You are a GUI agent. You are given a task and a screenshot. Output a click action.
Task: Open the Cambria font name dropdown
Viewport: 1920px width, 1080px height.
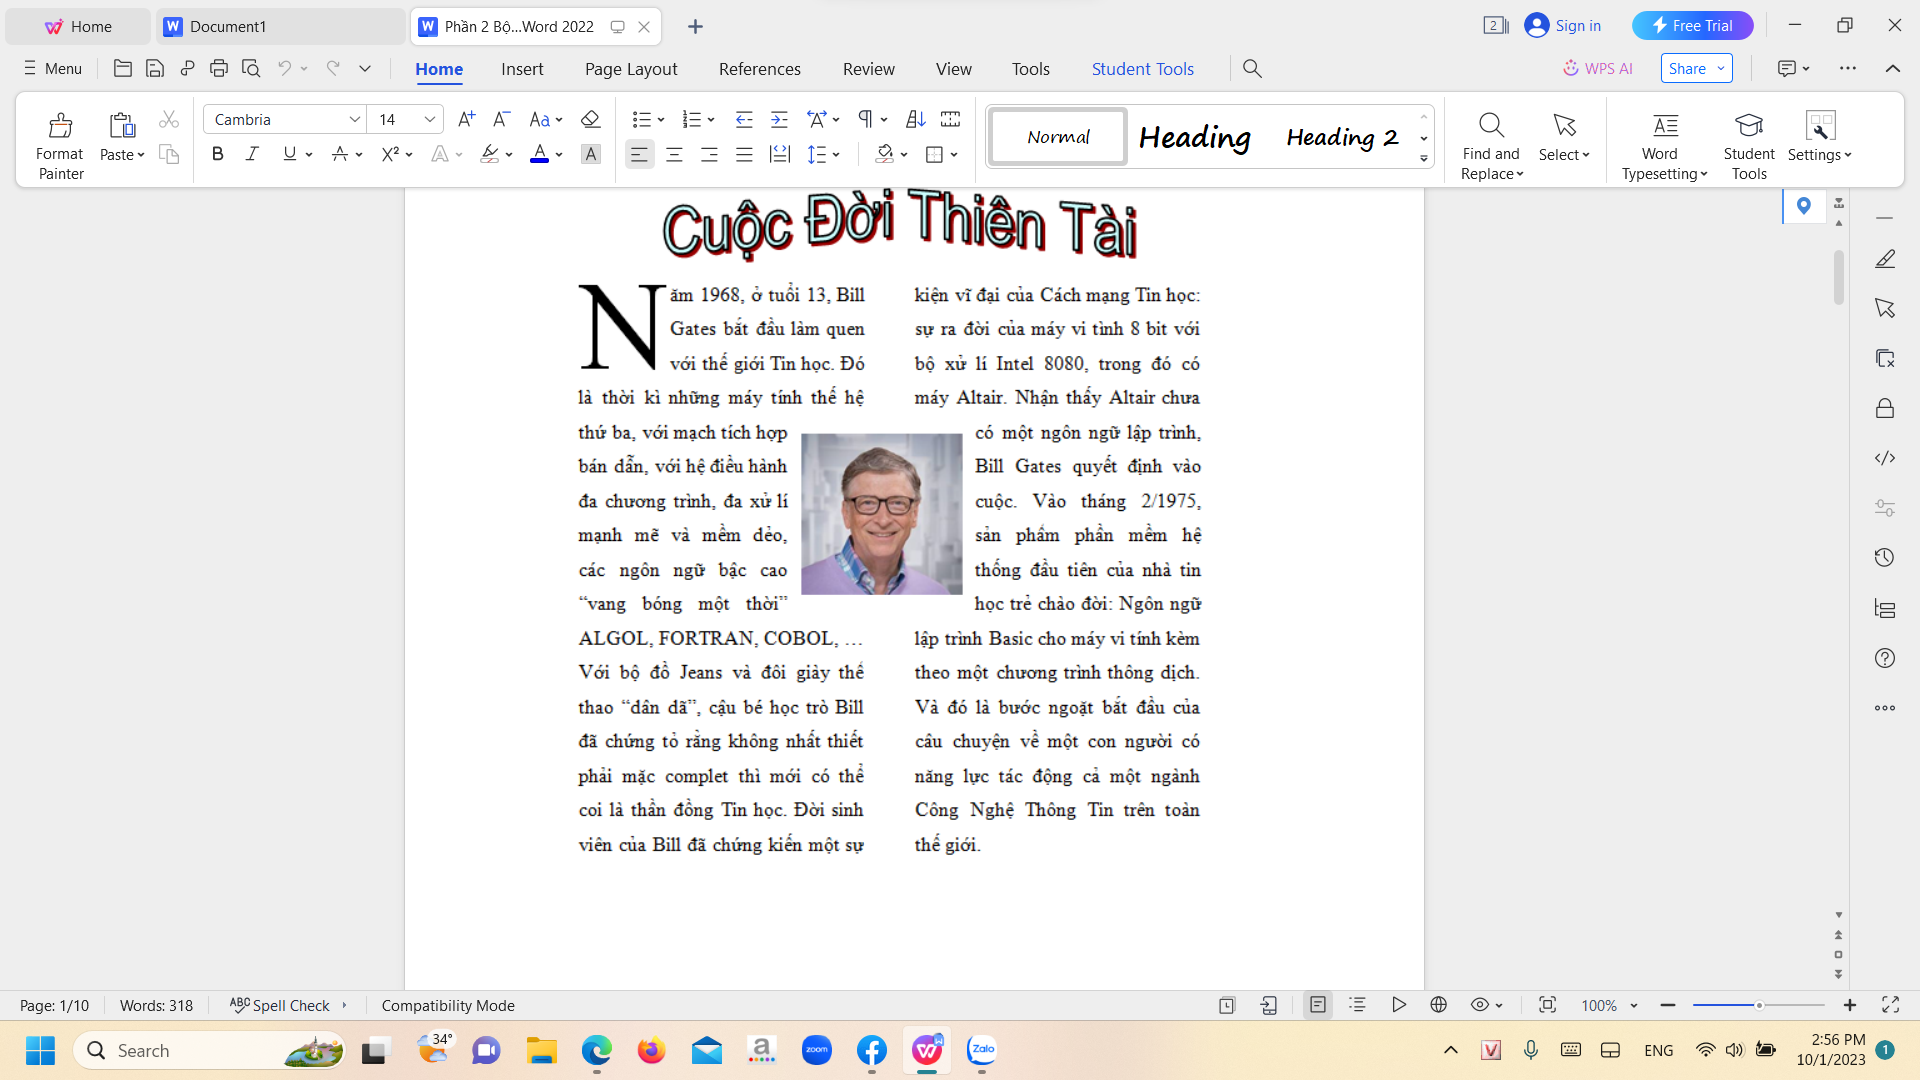pos(354,120)
